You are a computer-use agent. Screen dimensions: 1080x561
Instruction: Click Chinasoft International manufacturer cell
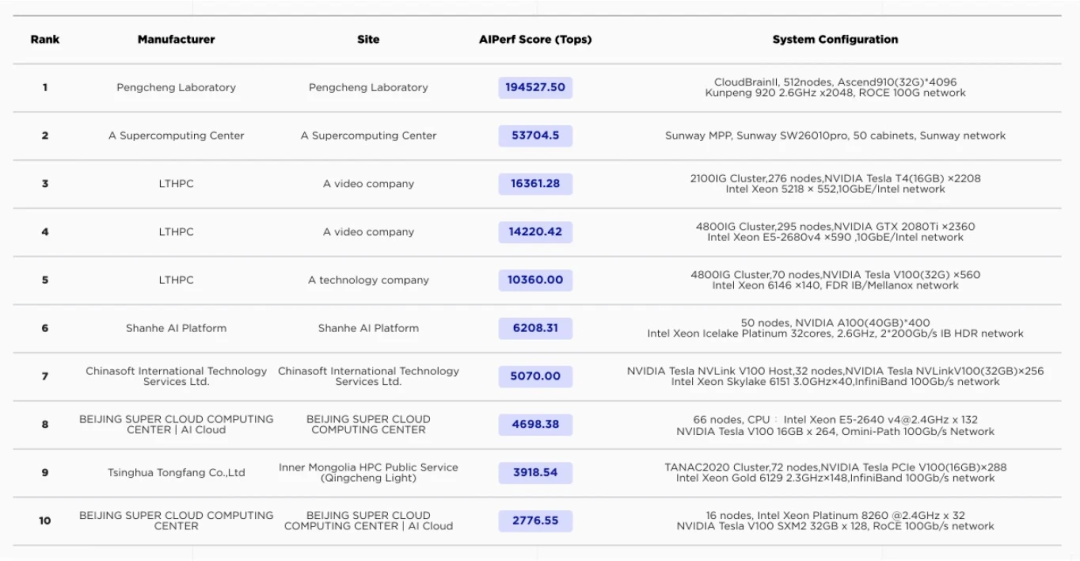(176, 376)
